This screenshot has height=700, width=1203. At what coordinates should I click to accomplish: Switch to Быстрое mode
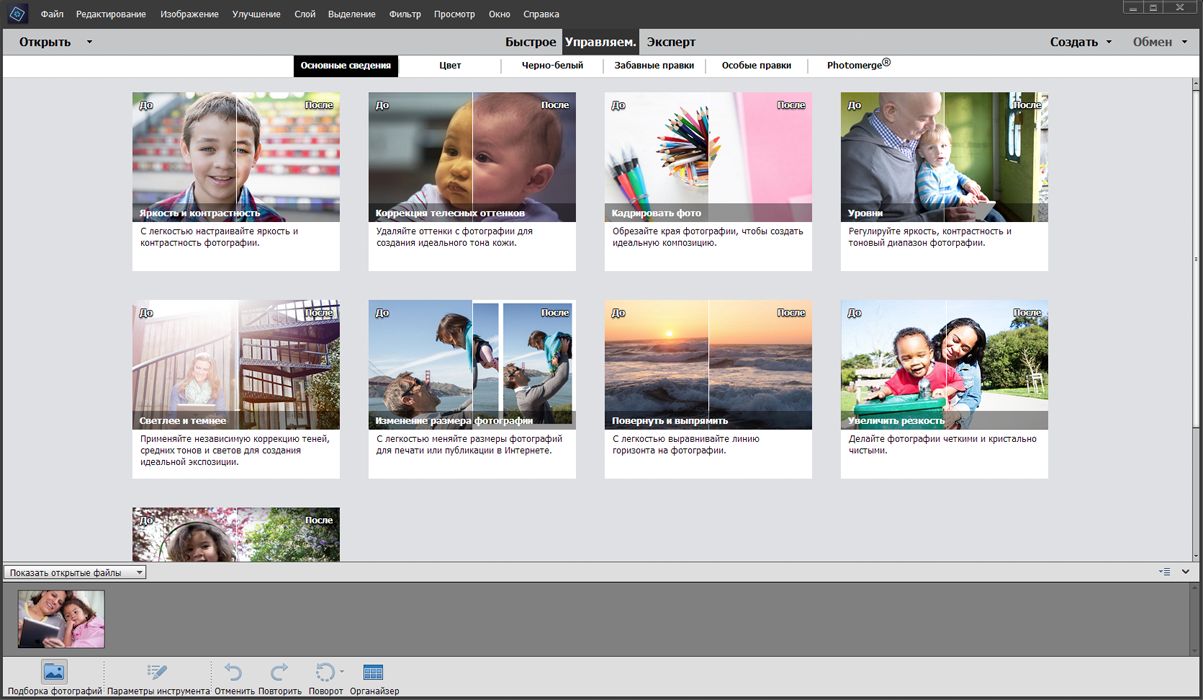(531, 42)
